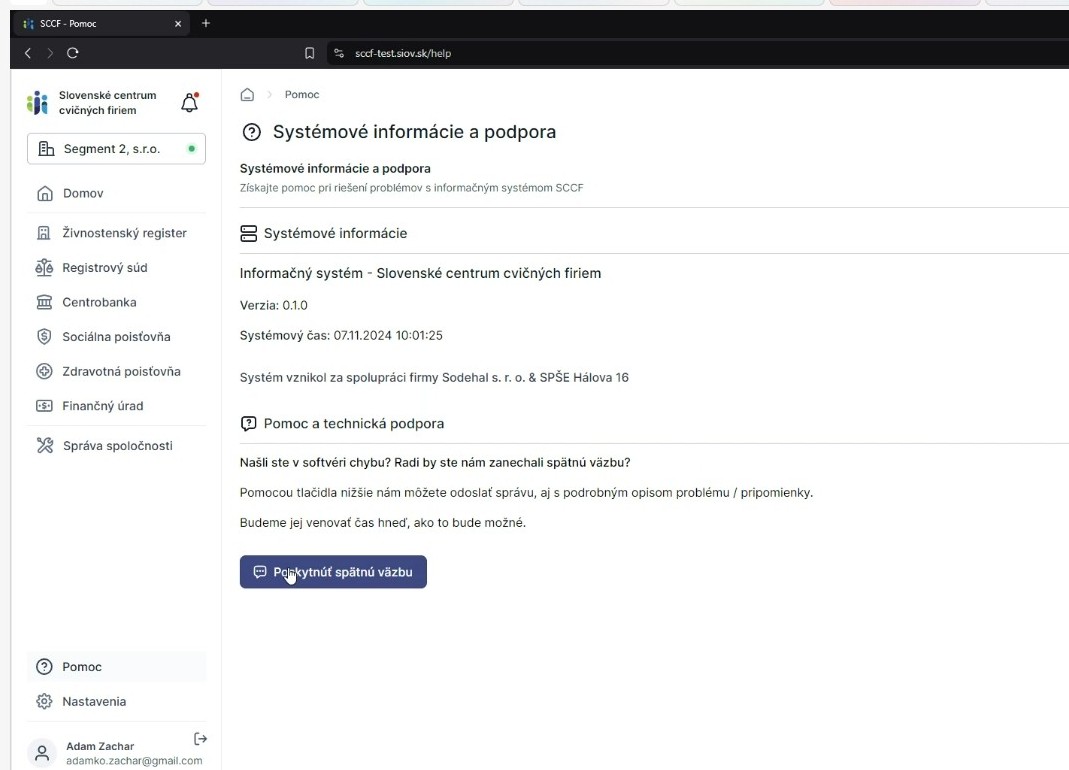Open the Segment 2, s.r.o. company selector

coord(116,149)
